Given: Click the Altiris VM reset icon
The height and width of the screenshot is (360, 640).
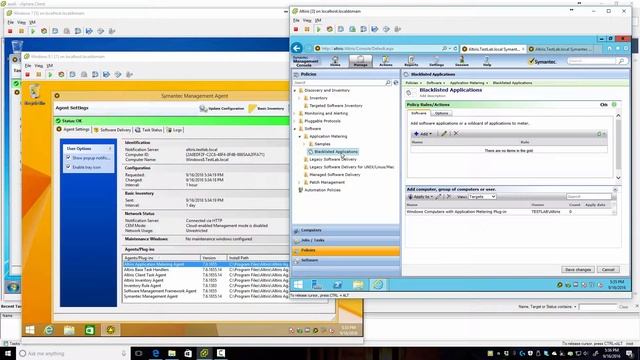Looking at the screenshot, I should [329, 29].
